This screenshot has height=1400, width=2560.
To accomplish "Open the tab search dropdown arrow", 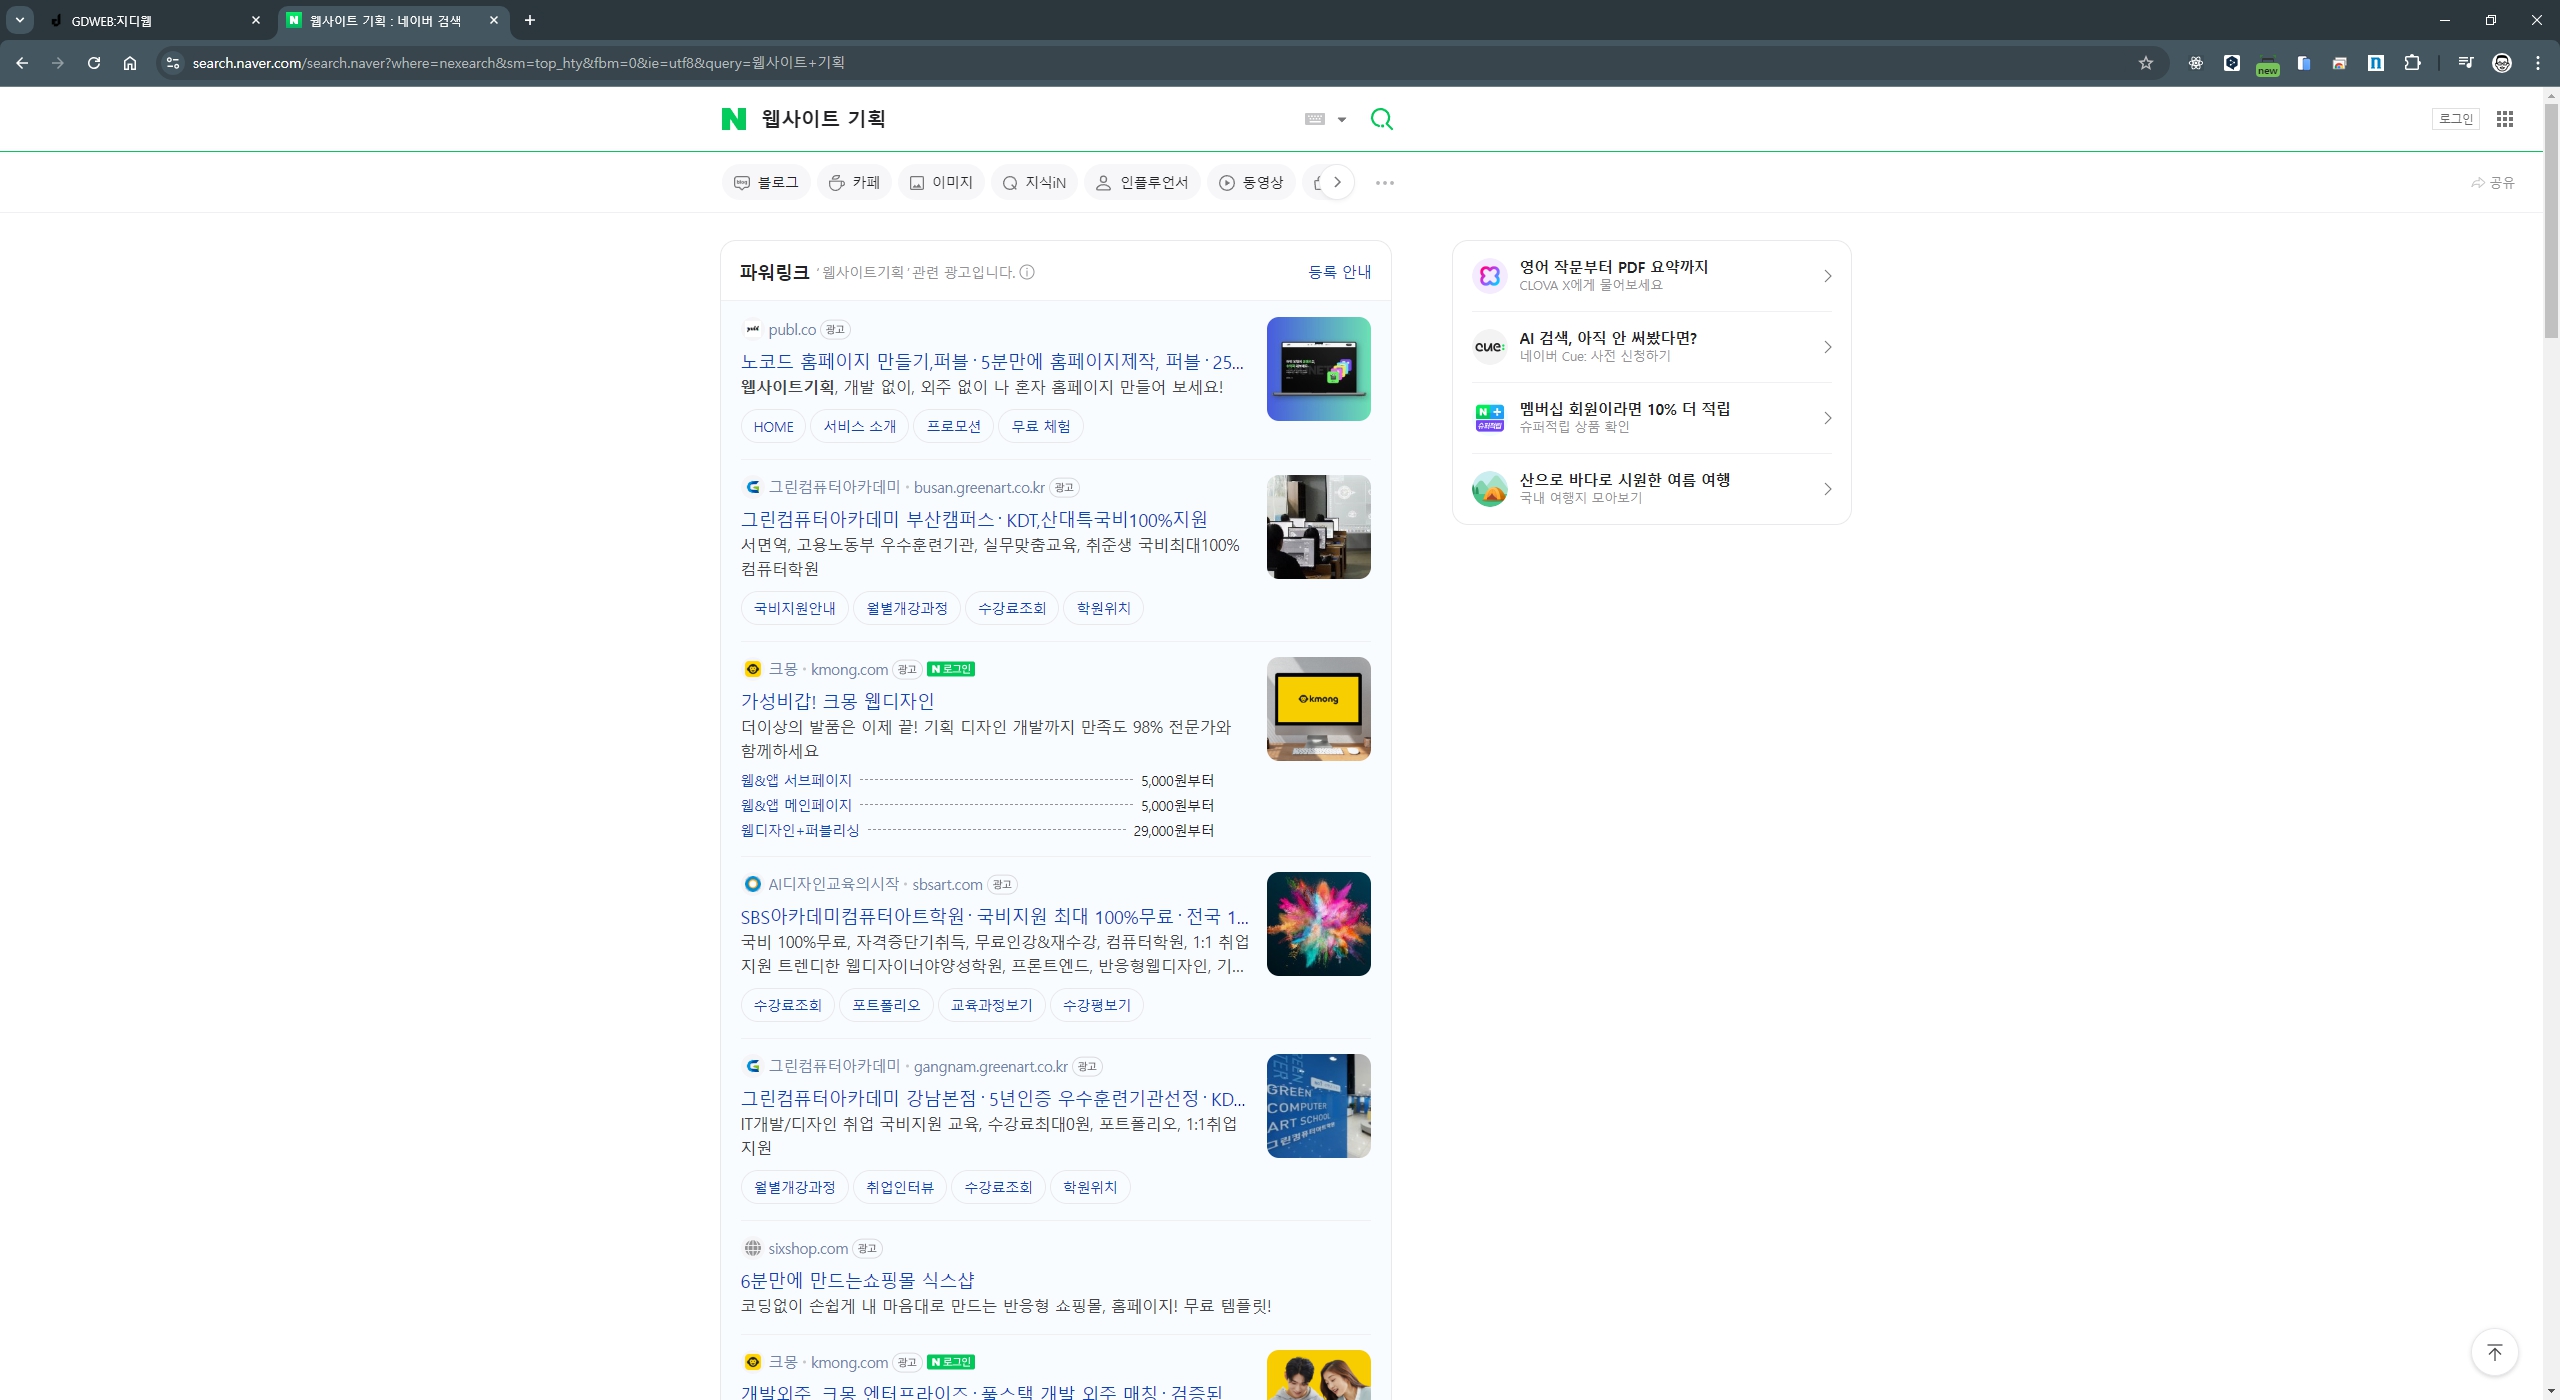I will (19, 20).
